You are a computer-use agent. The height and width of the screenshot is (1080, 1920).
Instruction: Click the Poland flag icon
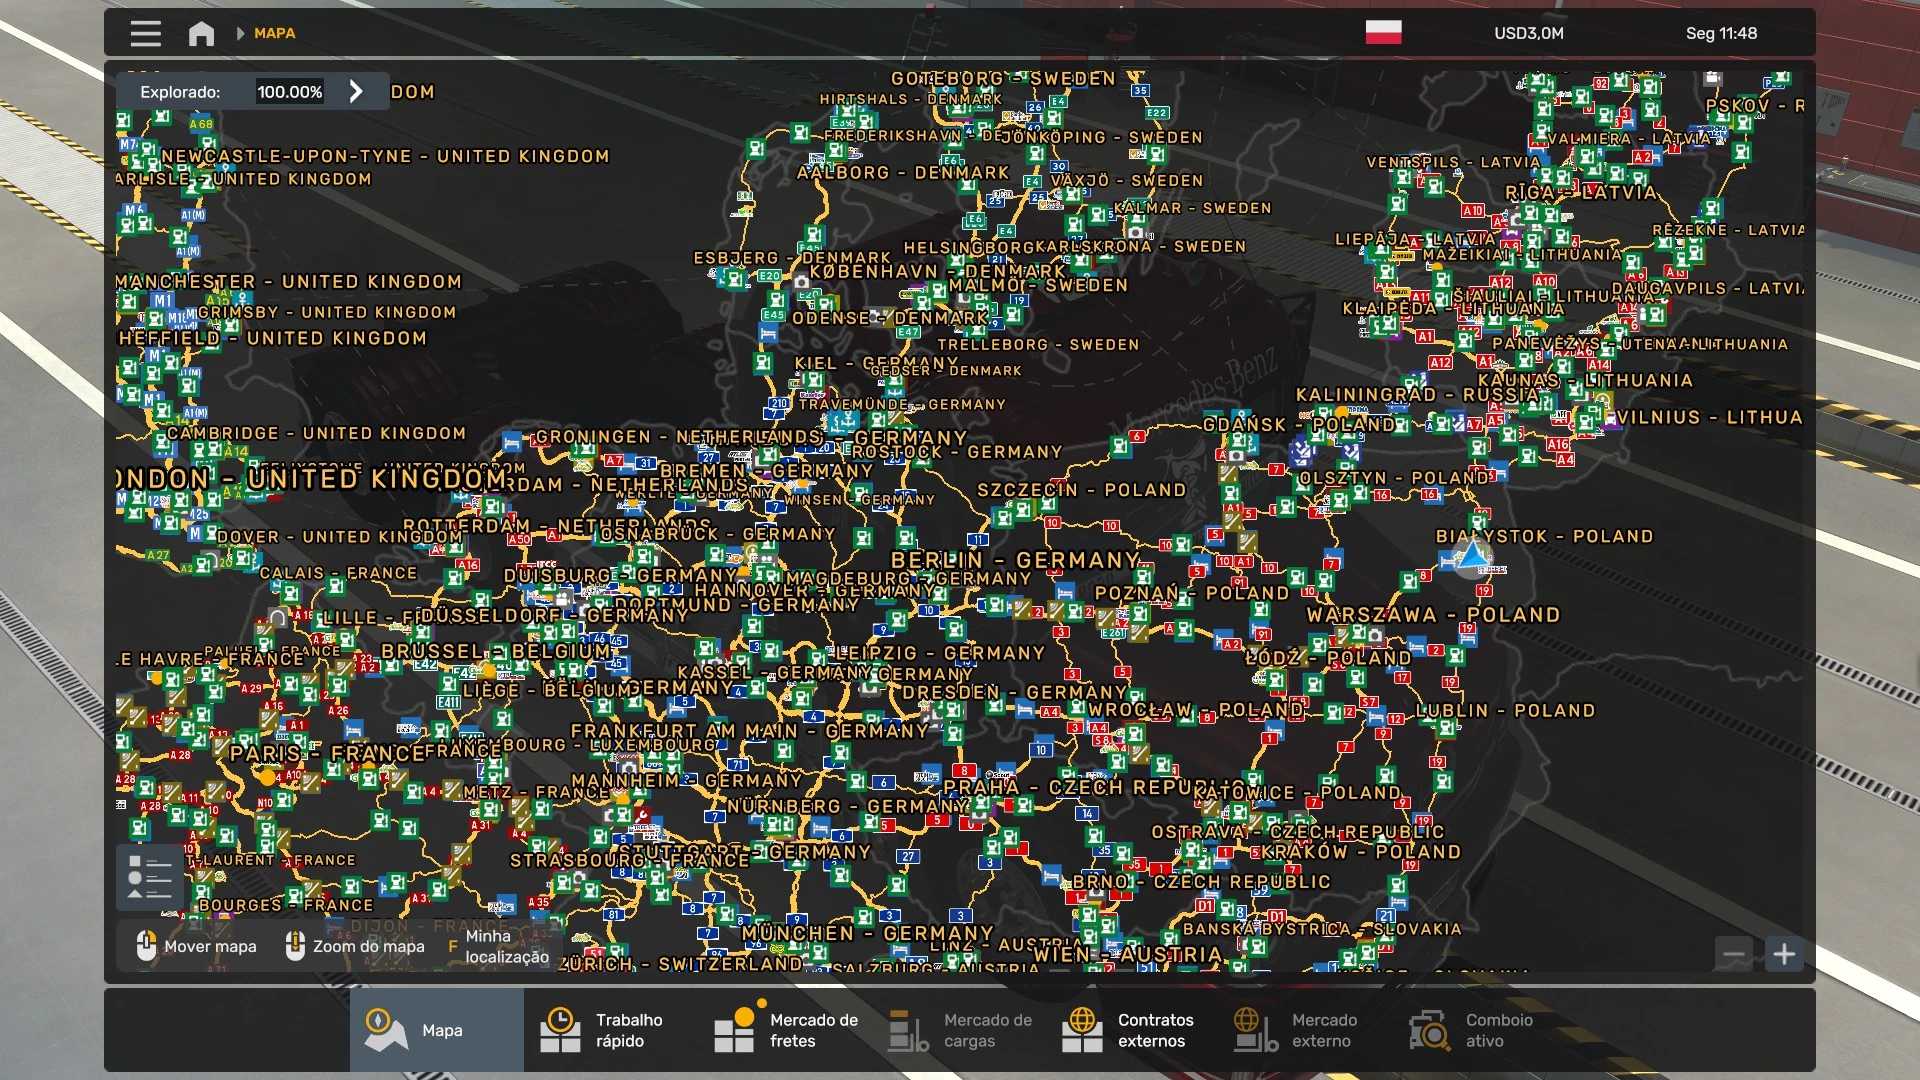tap(1383, 33)
